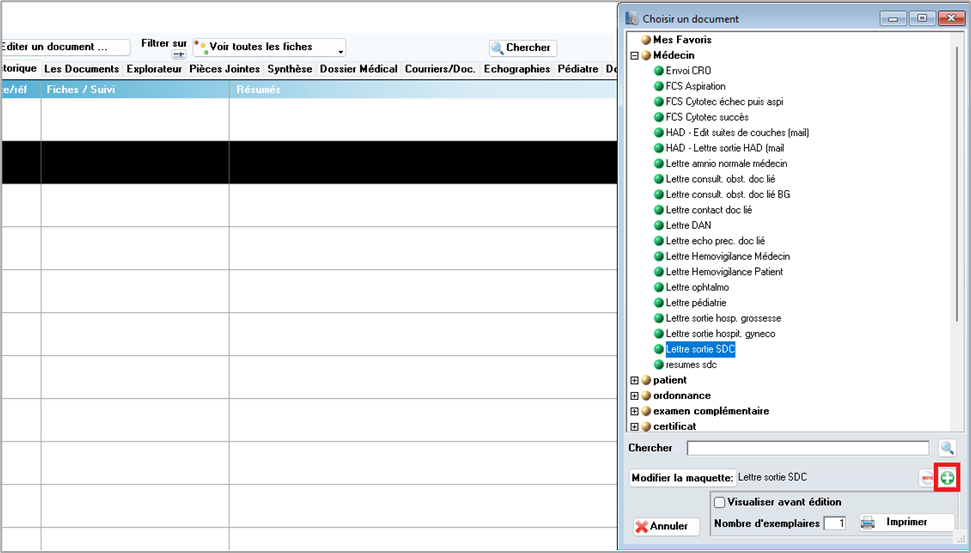Screen dimensions: 971x553
Task: Switch to the Courriers/Doc. tab
Action: 440,69
